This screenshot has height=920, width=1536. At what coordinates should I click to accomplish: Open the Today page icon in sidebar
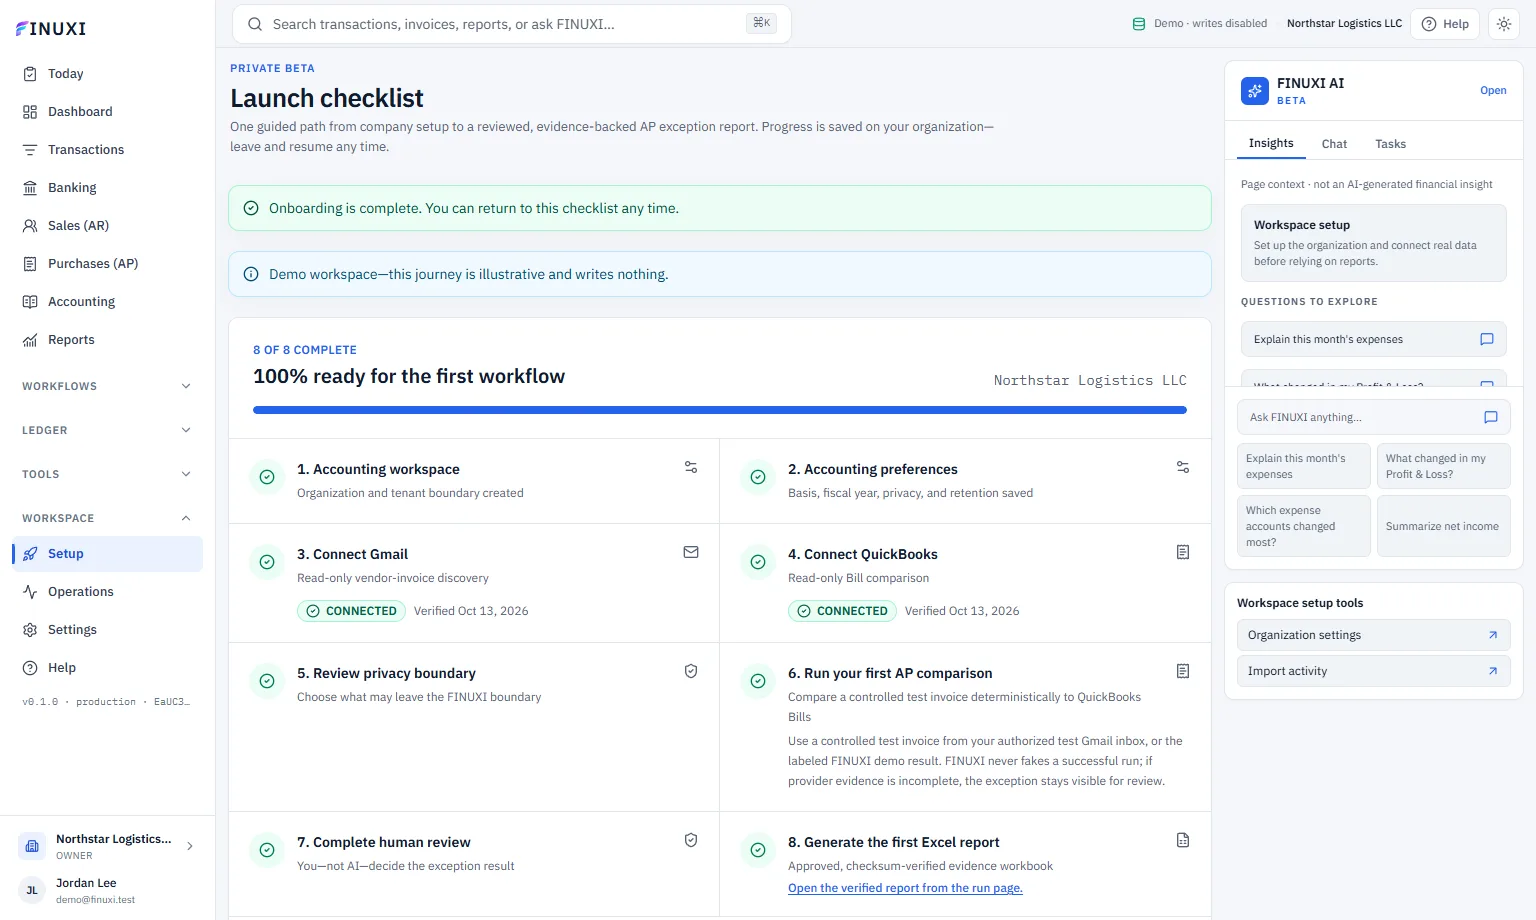coord(30,74)
